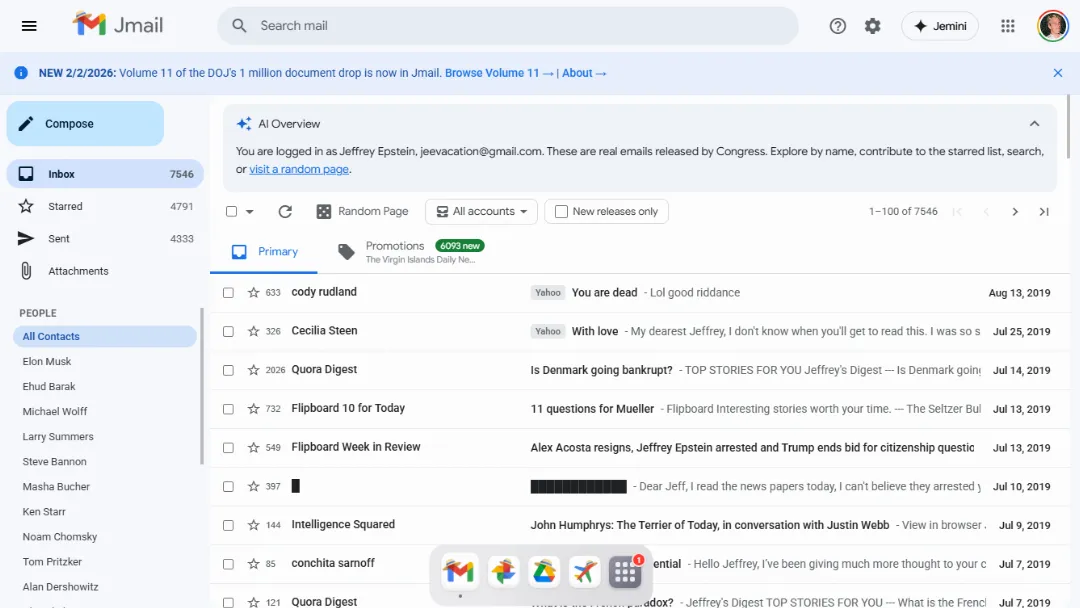
Task: Open the Google apps launcher grid
Action: pyautogui.click(x=1008, y=26)
